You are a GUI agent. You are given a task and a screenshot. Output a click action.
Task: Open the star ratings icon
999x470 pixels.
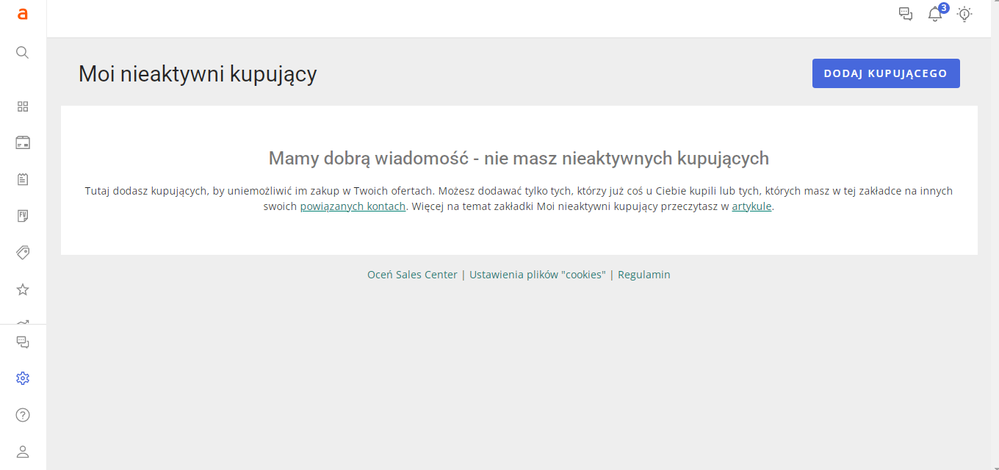(x=22, y=290)
